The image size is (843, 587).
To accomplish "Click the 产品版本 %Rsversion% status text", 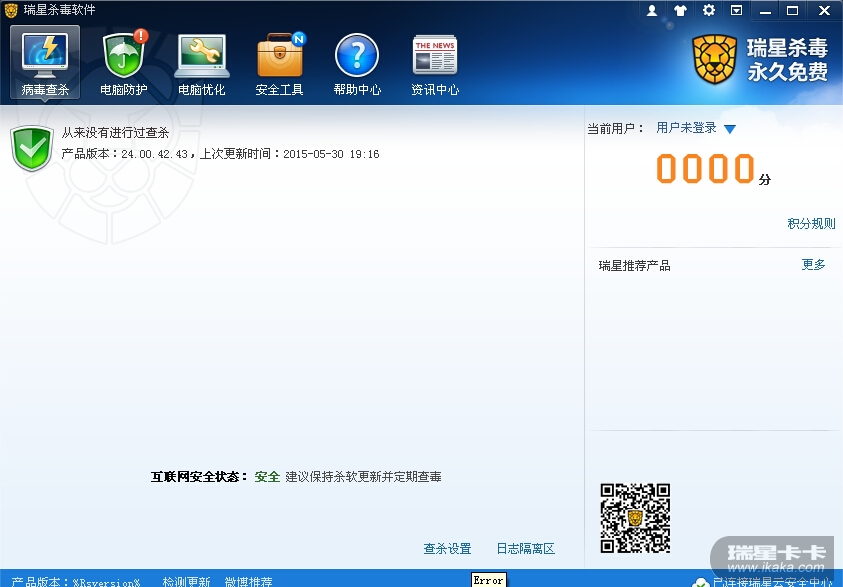I will (x=76, y=582).
